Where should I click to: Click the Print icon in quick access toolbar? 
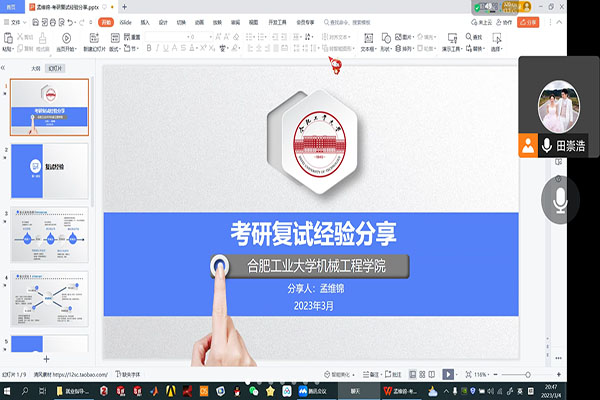tap(53, 23)
